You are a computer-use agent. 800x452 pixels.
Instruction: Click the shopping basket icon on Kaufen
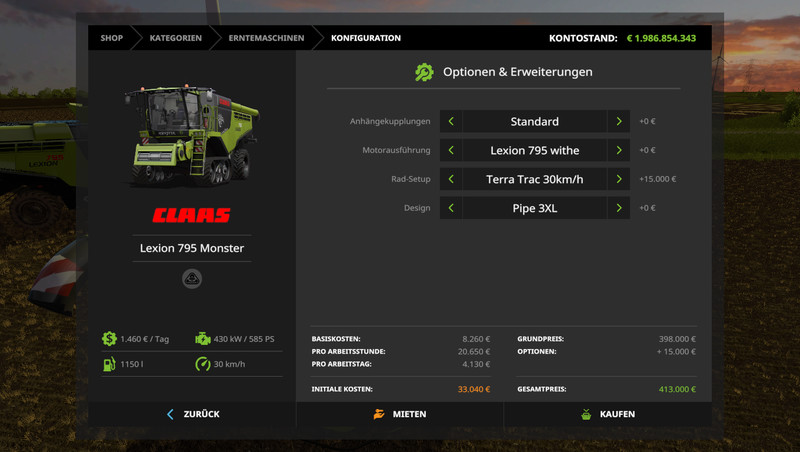pos(586,414)
